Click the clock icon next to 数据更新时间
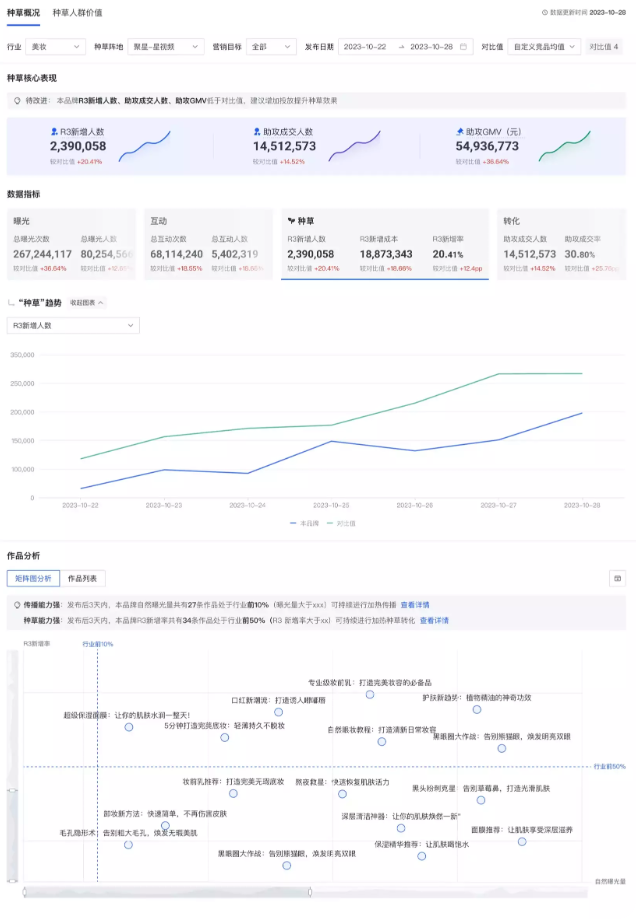This screenshot has width=636, height=919. pos(545,13)
